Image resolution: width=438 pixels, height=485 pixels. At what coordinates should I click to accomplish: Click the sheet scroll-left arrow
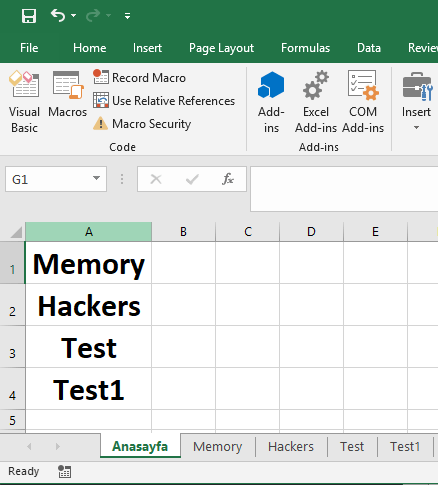pos(29,446)
